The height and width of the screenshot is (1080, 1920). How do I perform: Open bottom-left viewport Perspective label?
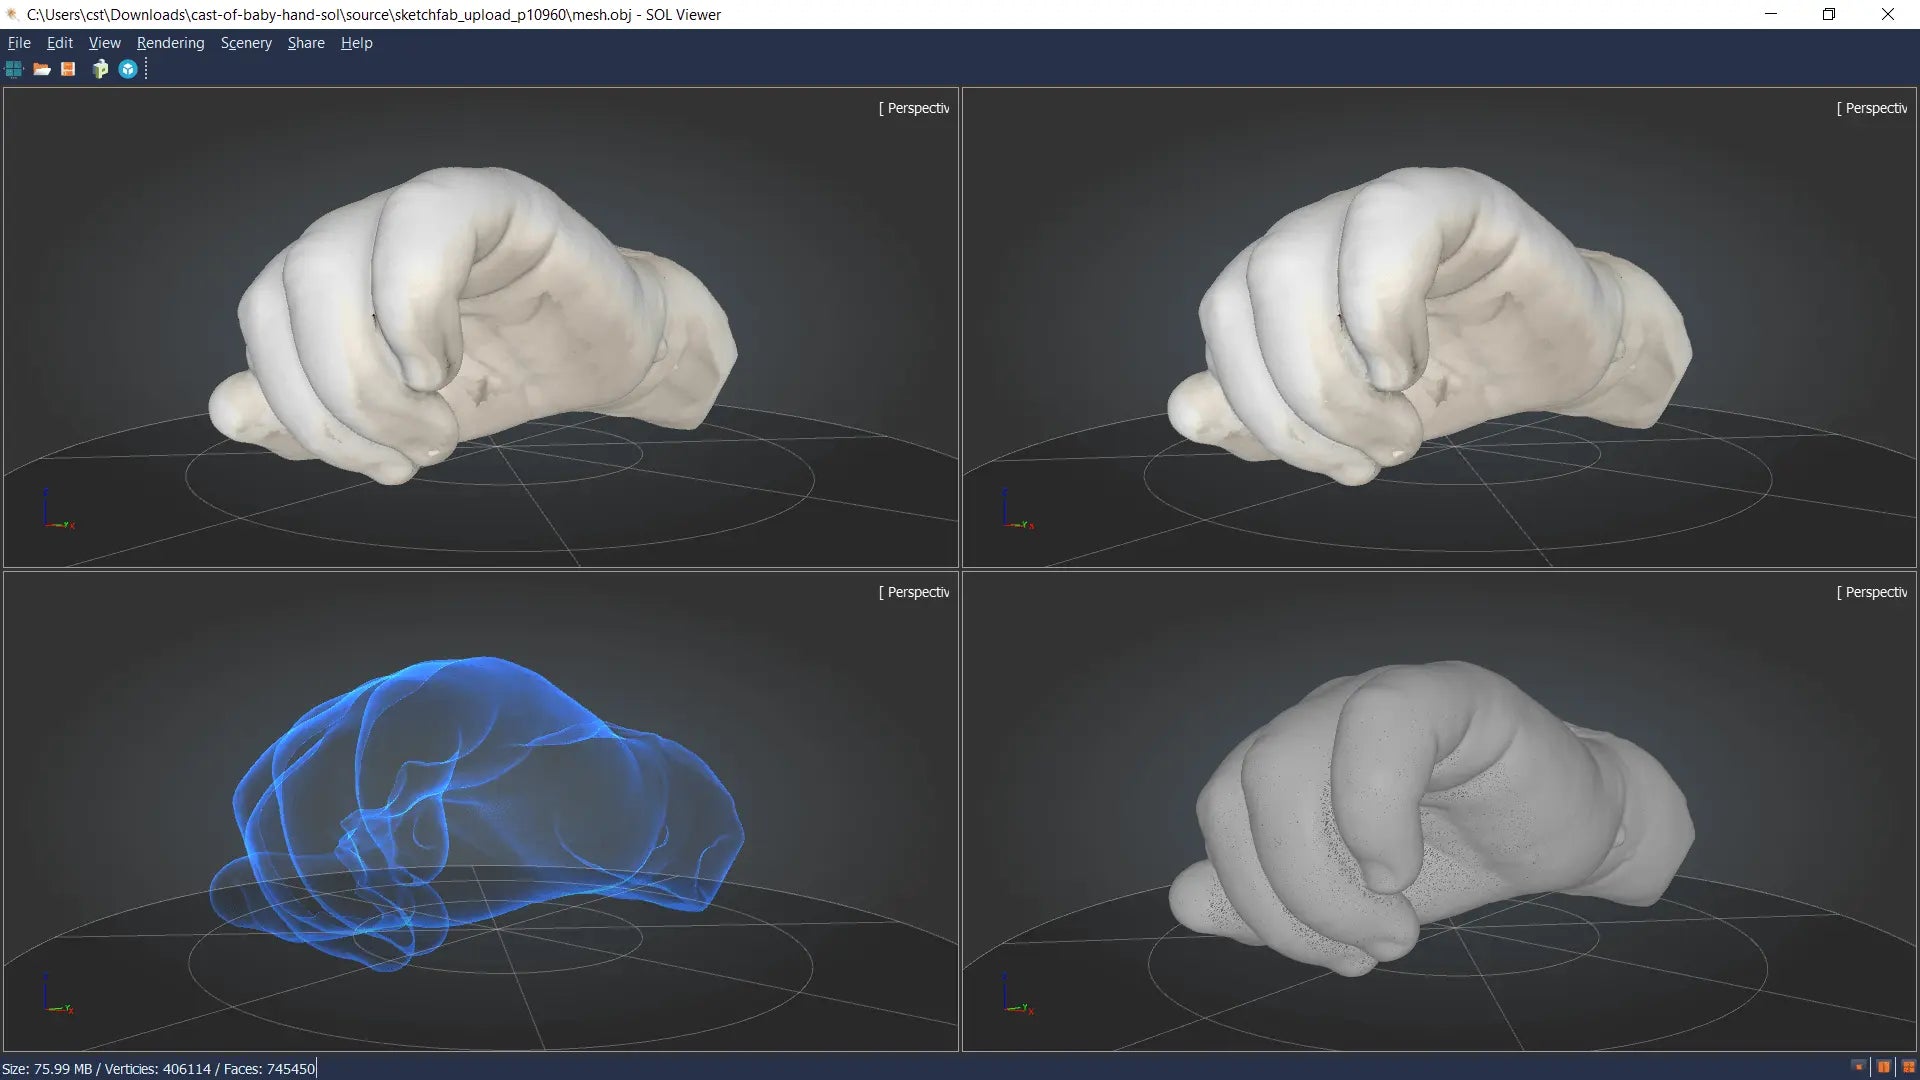(914, 592)
